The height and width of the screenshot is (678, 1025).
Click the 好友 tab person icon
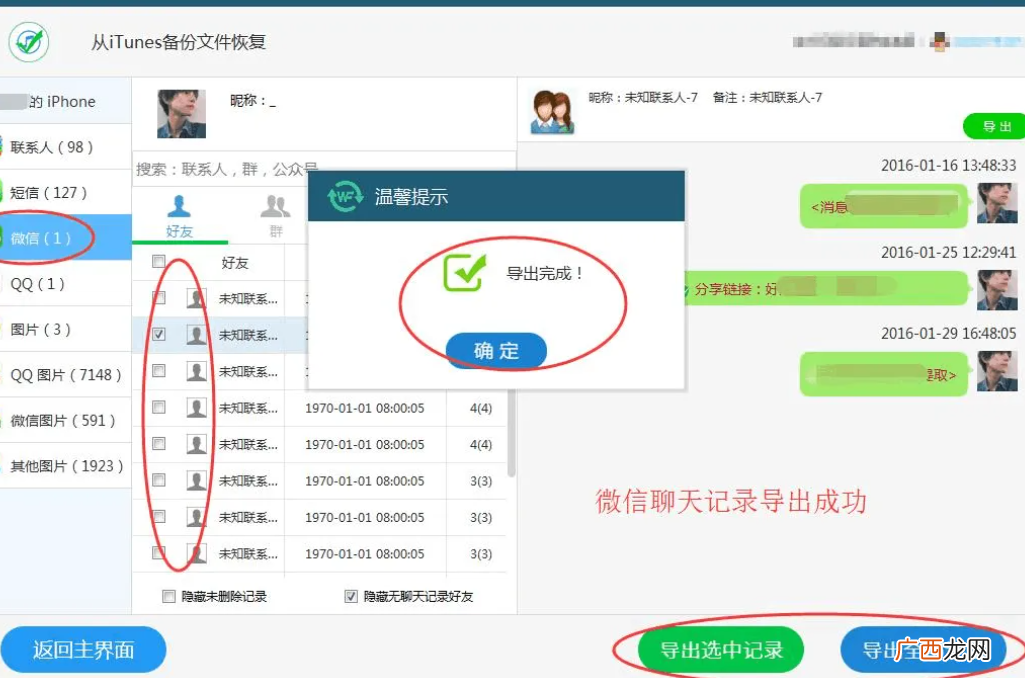[178, 206]
